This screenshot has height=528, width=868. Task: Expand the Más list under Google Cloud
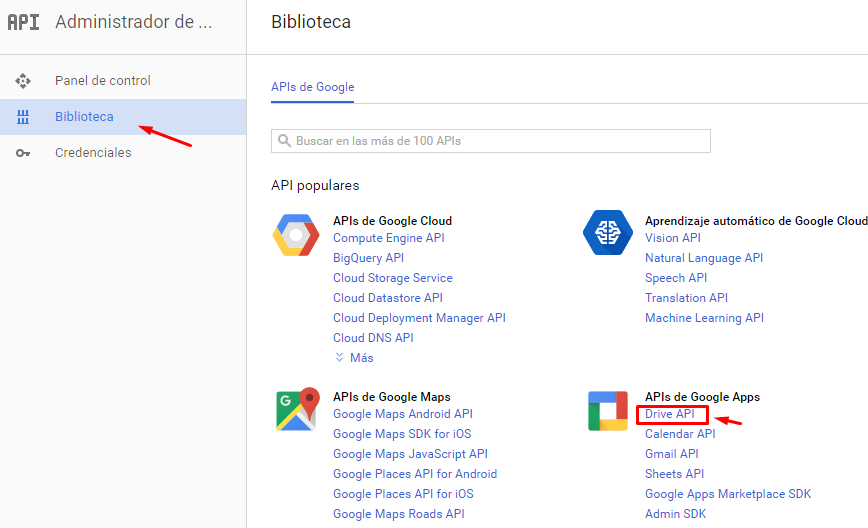point(354,358)
